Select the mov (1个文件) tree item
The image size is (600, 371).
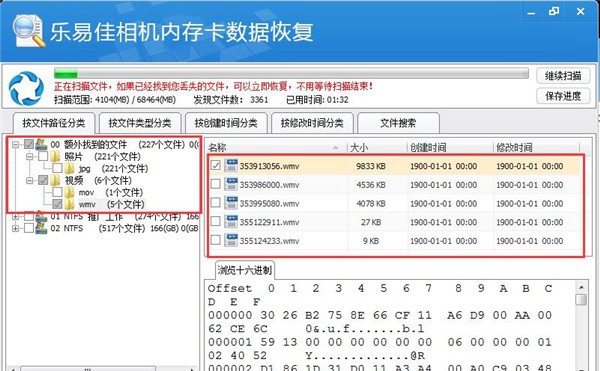coord(111,192)
